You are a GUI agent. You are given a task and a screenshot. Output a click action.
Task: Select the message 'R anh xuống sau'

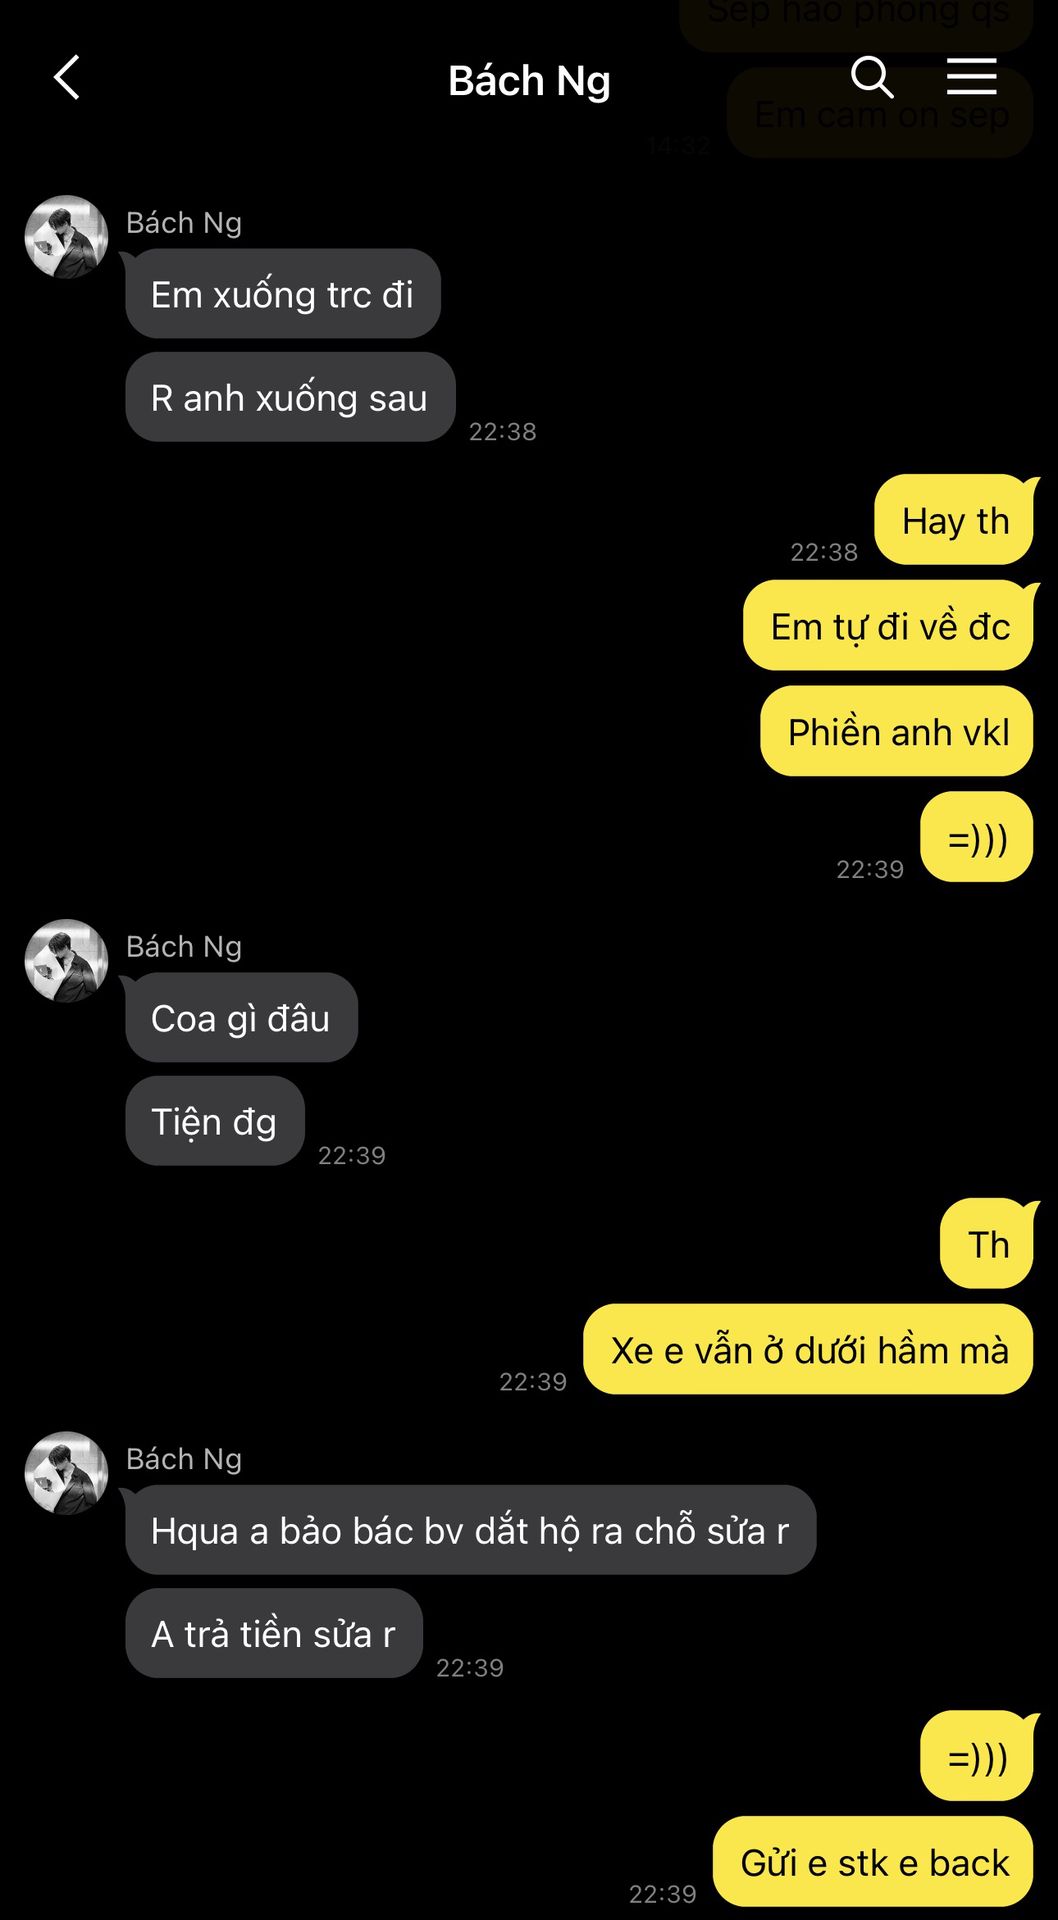pyautogui.click(x=290, y=397)
